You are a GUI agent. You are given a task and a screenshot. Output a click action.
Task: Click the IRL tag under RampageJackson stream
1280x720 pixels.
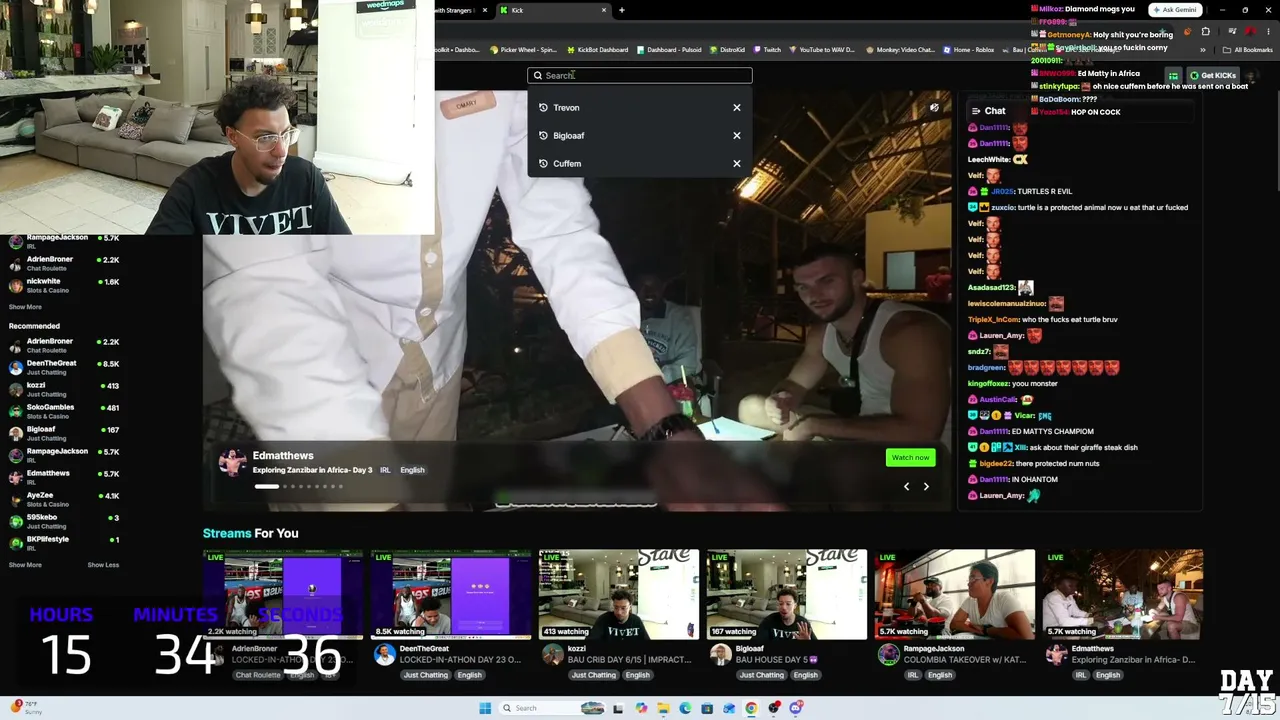[913, 675]
